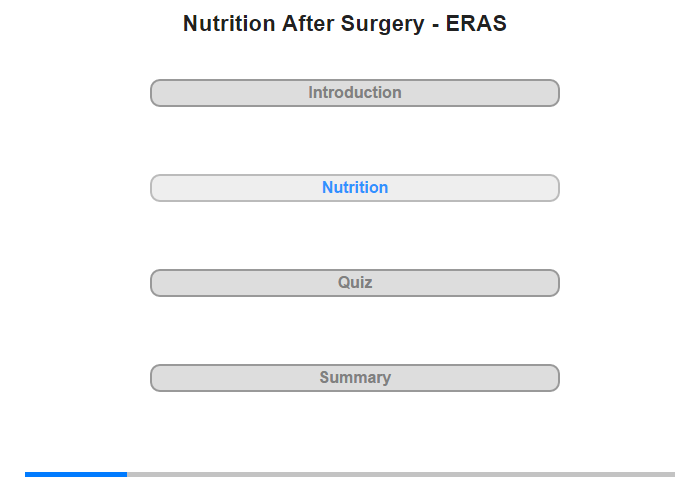
Task: Click the gray unfilled portion of progress bar
Action: tap(401, 474)
